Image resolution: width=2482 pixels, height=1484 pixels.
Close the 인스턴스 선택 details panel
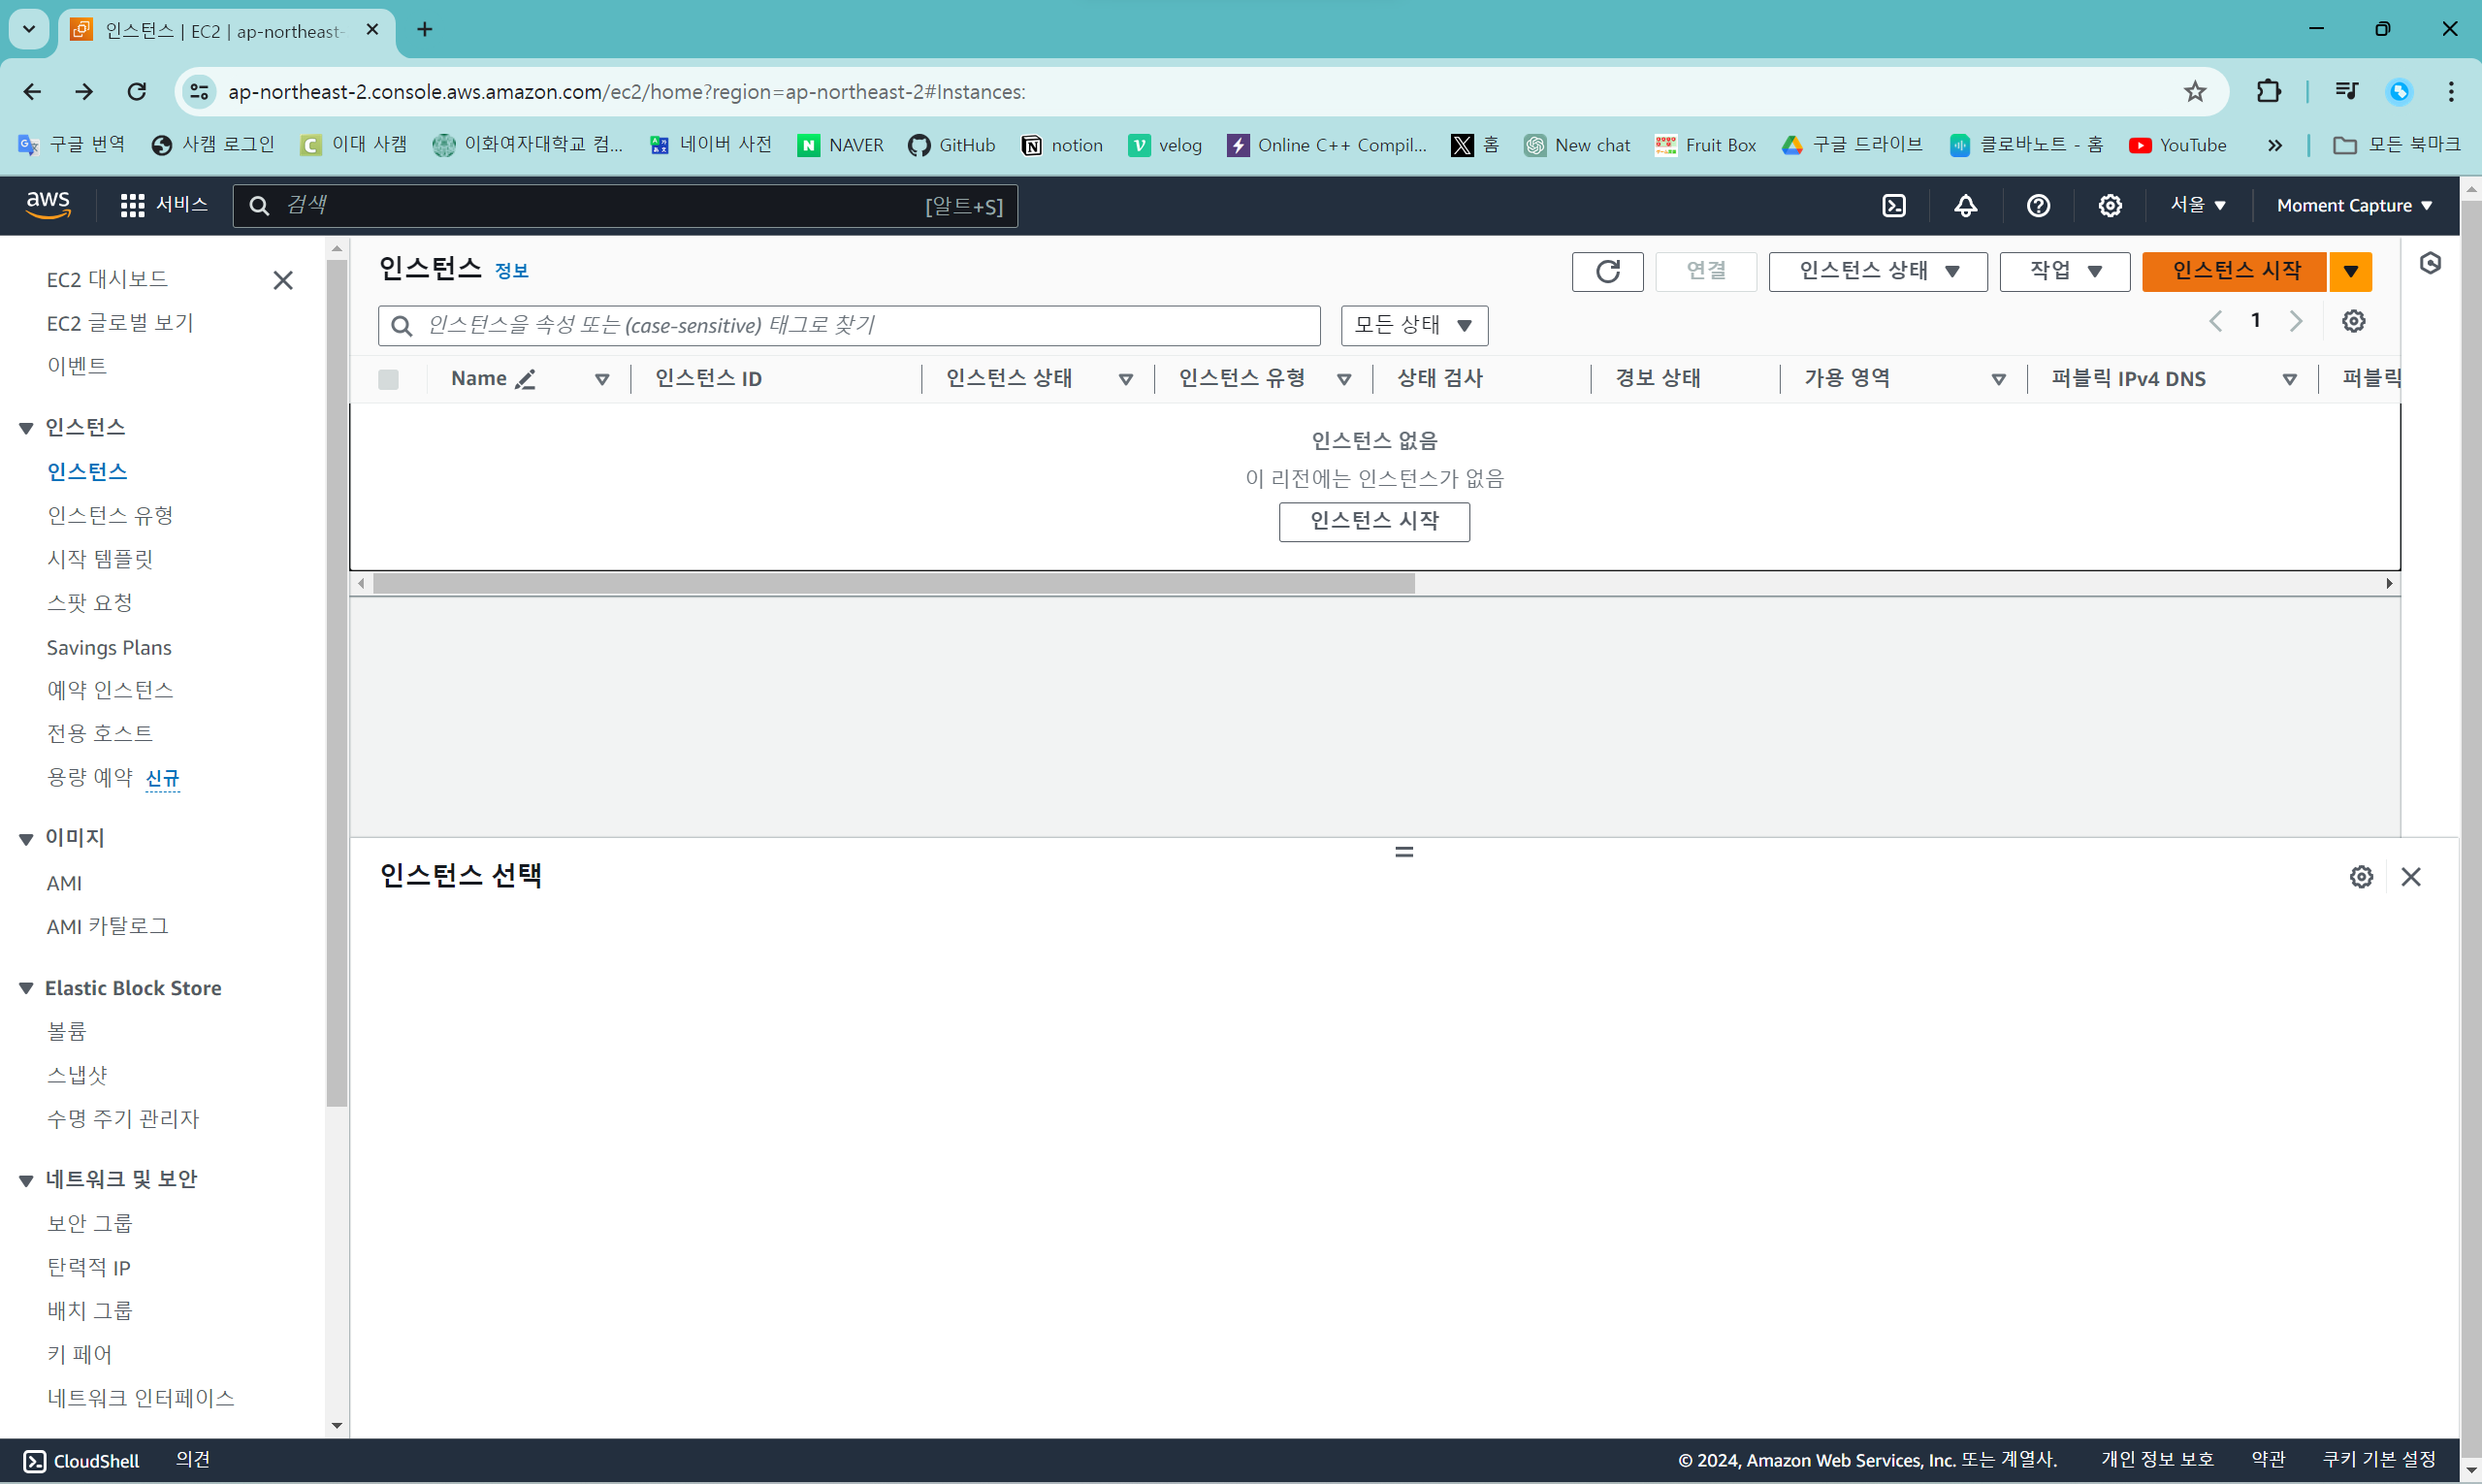2410,877
